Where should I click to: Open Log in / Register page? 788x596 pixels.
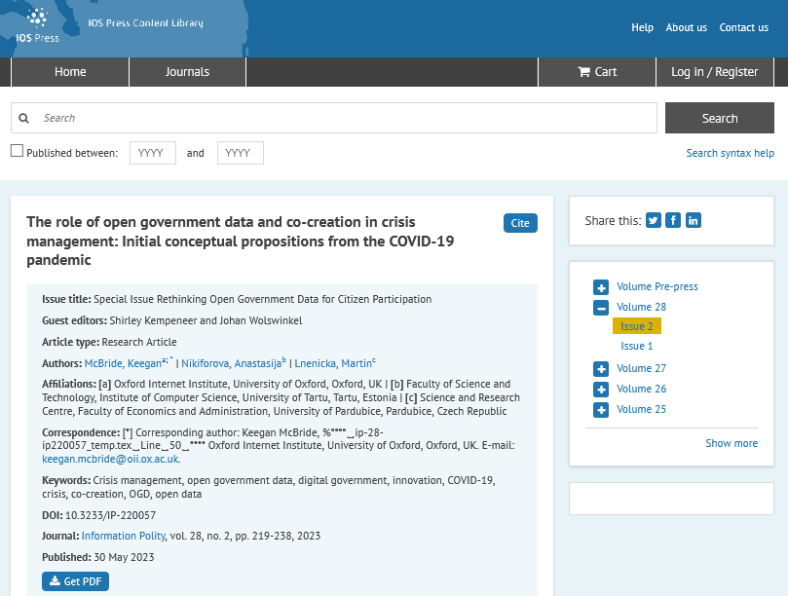point(714,72)
